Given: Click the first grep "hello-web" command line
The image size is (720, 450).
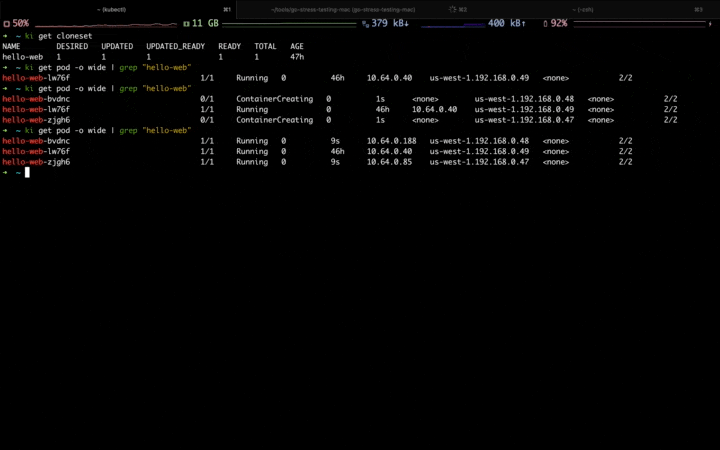Looking at the screenshot, I should coord(108,68).
